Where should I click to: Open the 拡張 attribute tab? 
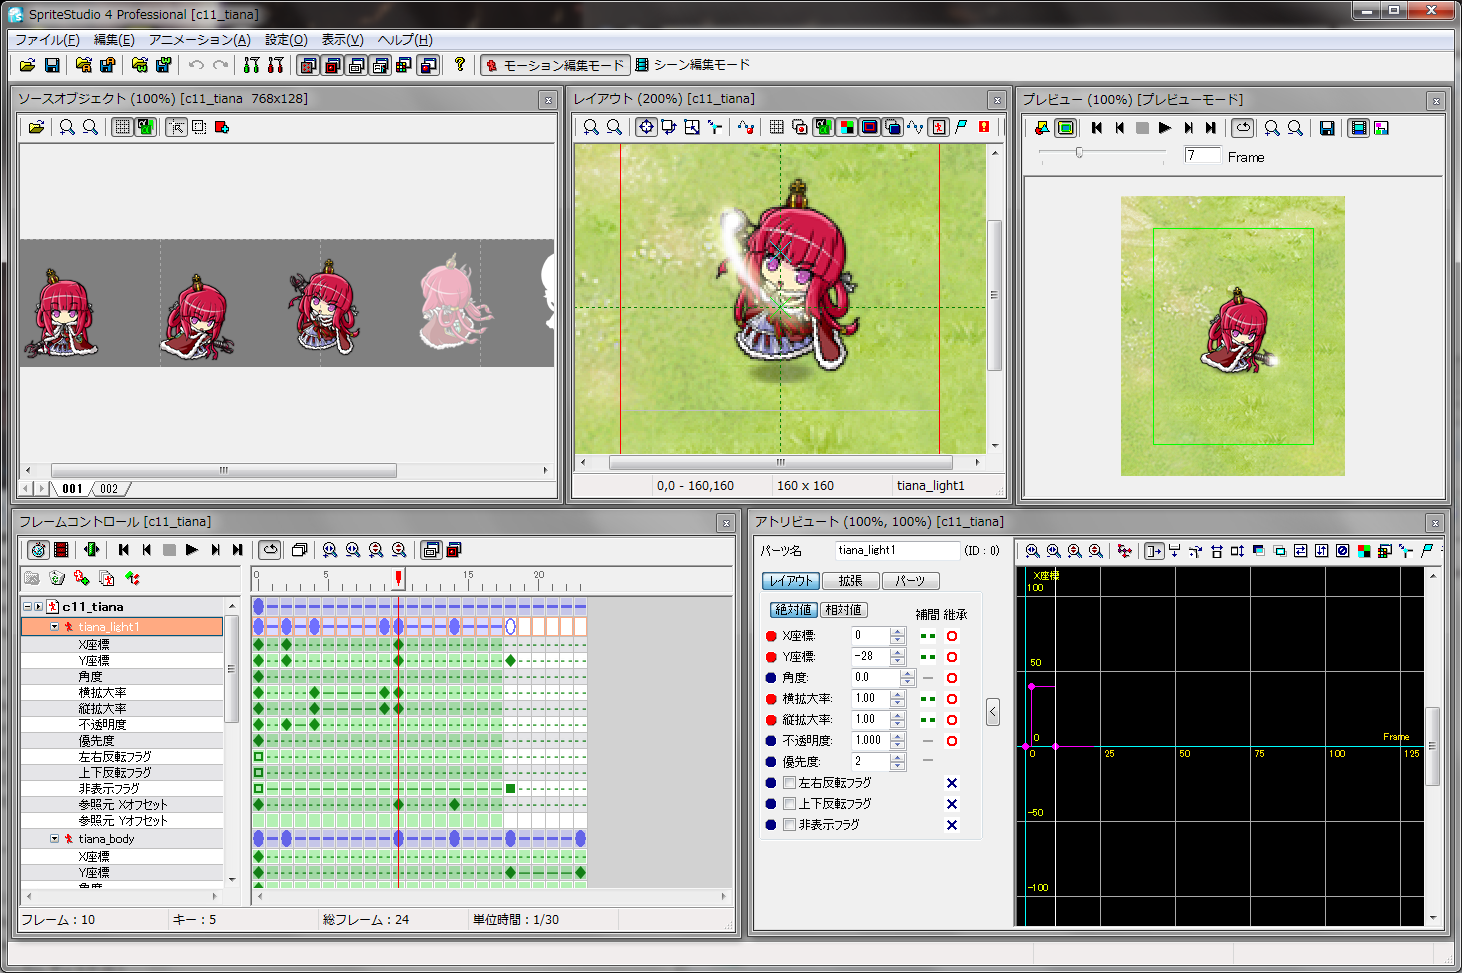[850, 581]
